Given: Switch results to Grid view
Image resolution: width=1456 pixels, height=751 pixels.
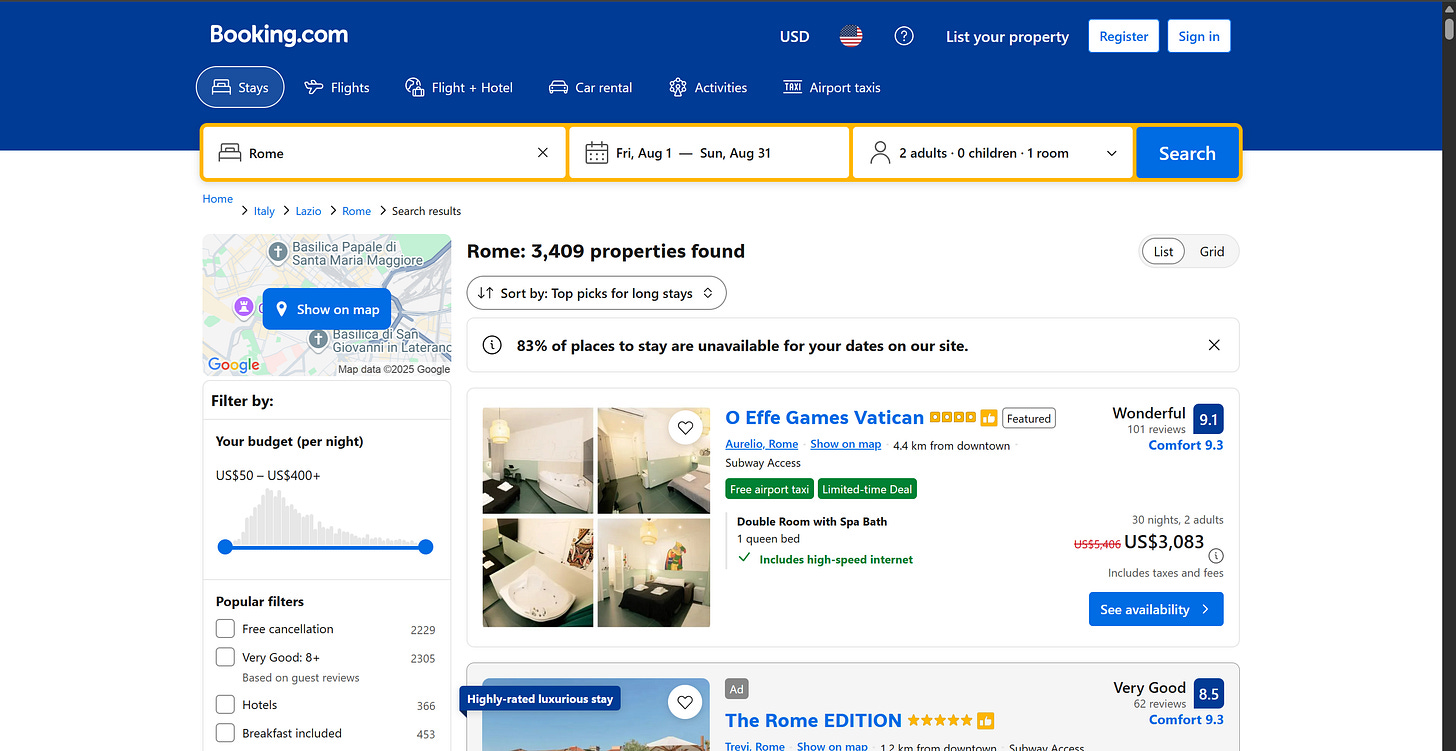Looking at the screenshot, I should tap(1212, 251).
